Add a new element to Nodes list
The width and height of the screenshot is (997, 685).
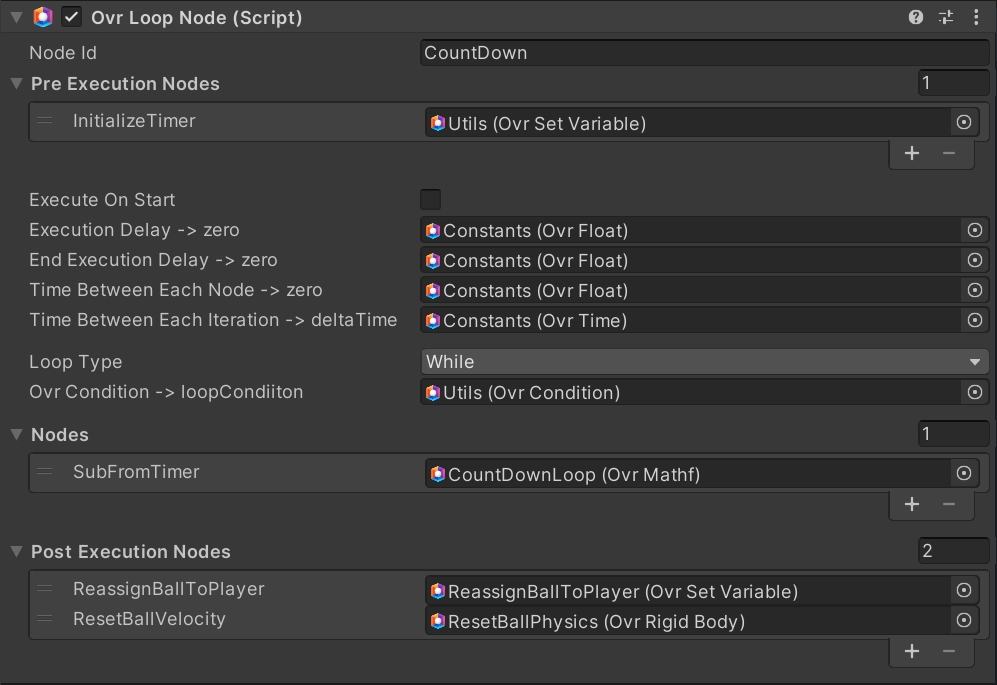(911, 504)
